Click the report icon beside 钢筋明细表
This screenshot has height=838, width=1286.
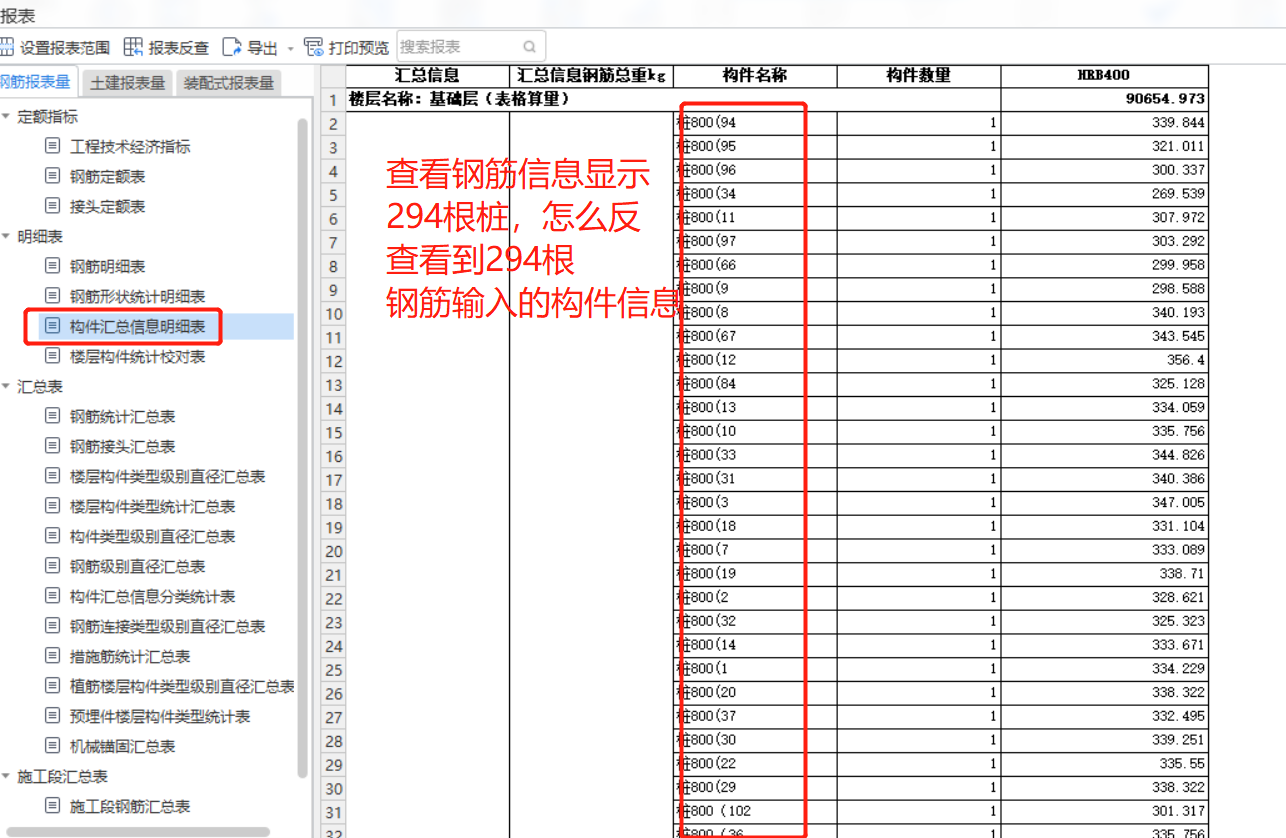[x=53, y=266]
